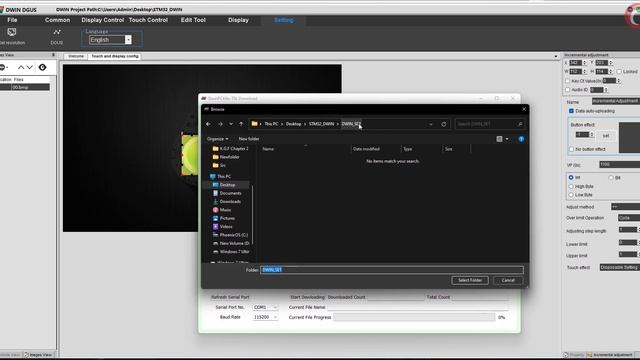Image resolution: width=640 pixels, height=360 pixels.
Task: Click the yellow folder icon in address bar
Action: [x=254, y=124]
